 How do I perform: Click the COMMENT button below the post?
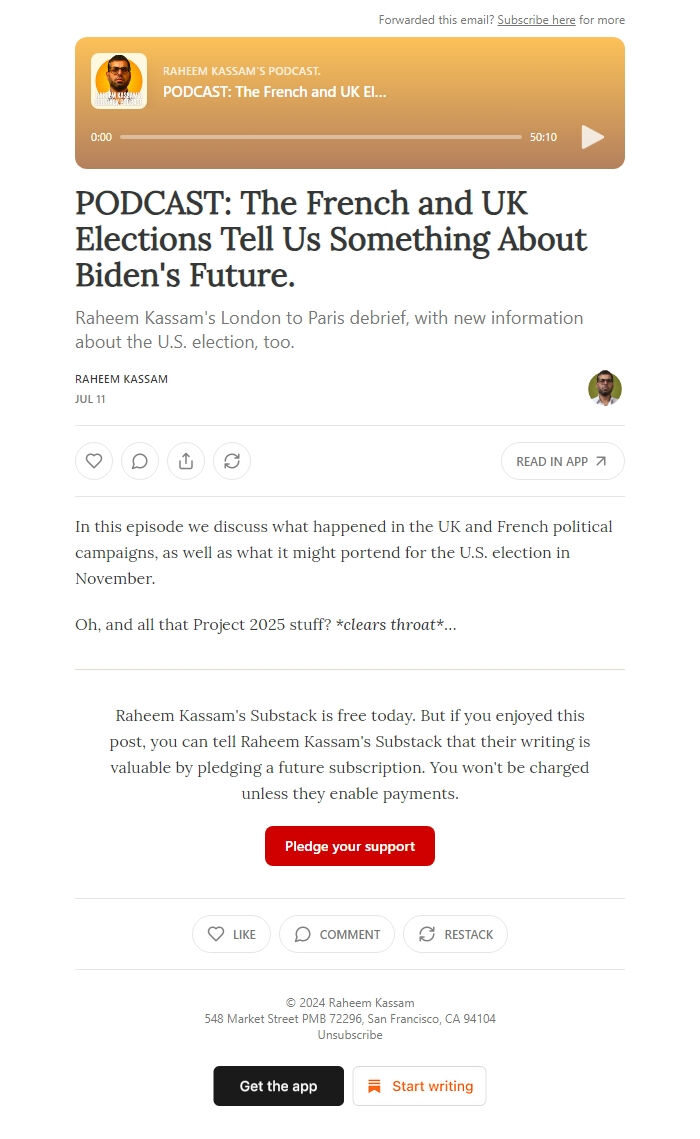(337, 934)
